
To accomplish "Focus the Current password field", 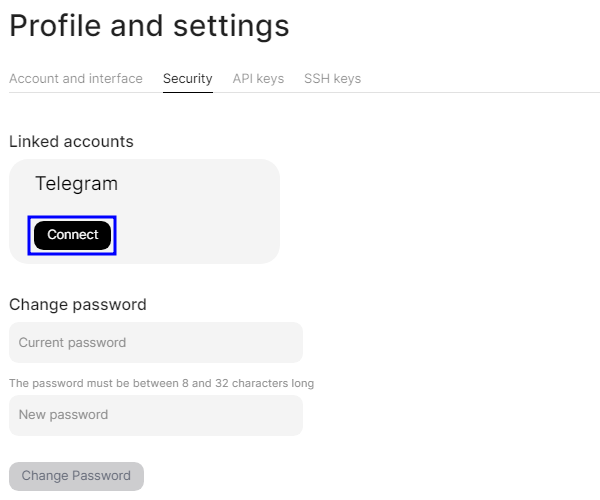I will 155,343.
